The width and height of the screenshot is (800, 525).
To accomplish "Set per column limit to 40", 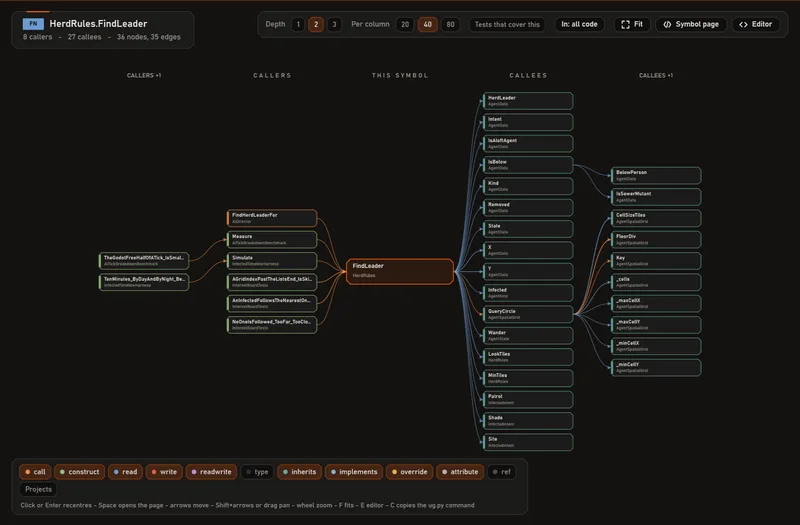I will click(x=428, y=24).
